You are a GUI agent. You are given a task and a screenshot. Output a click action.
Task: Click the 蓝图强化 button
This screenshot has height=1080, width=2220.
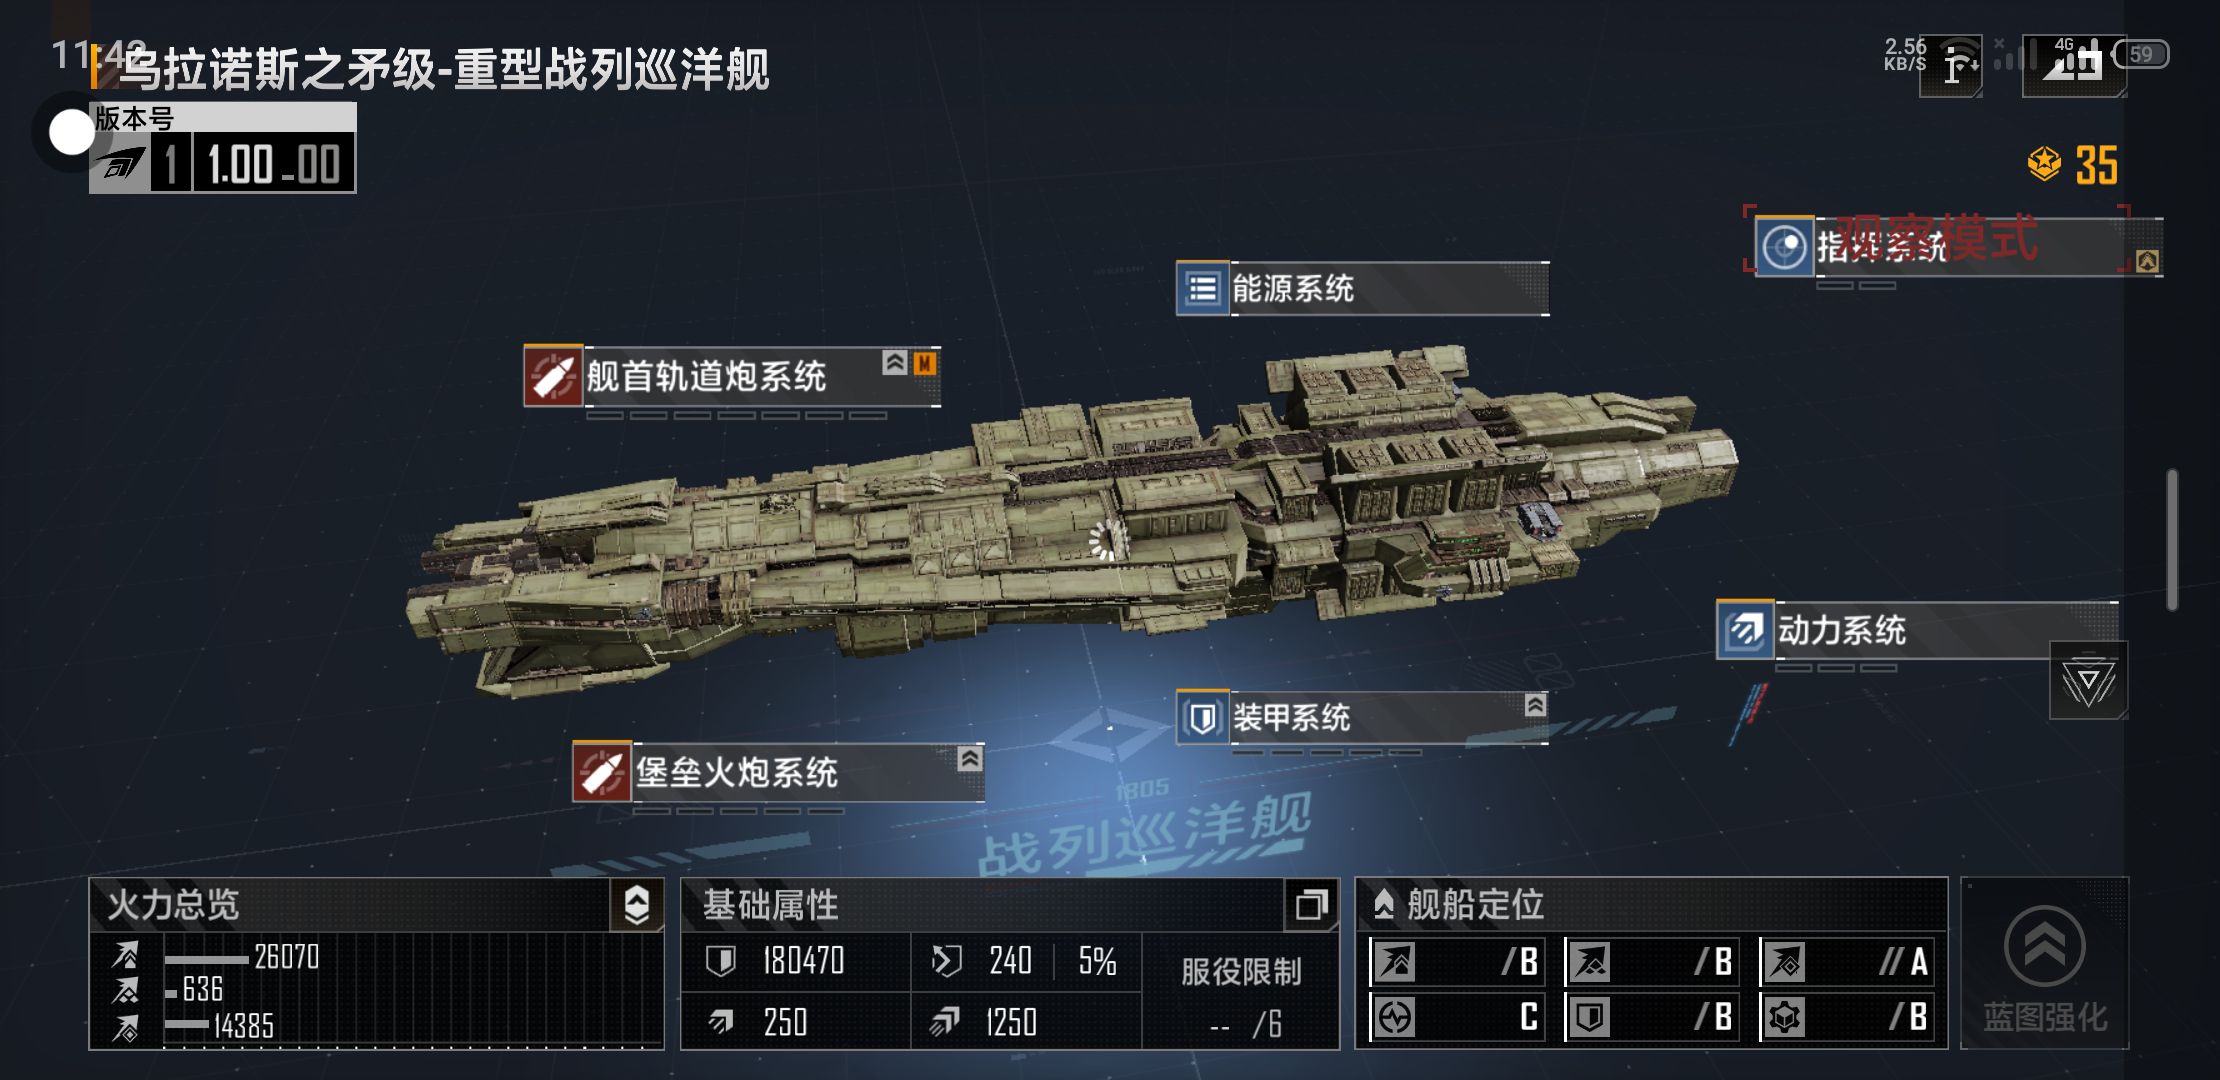2045,964
